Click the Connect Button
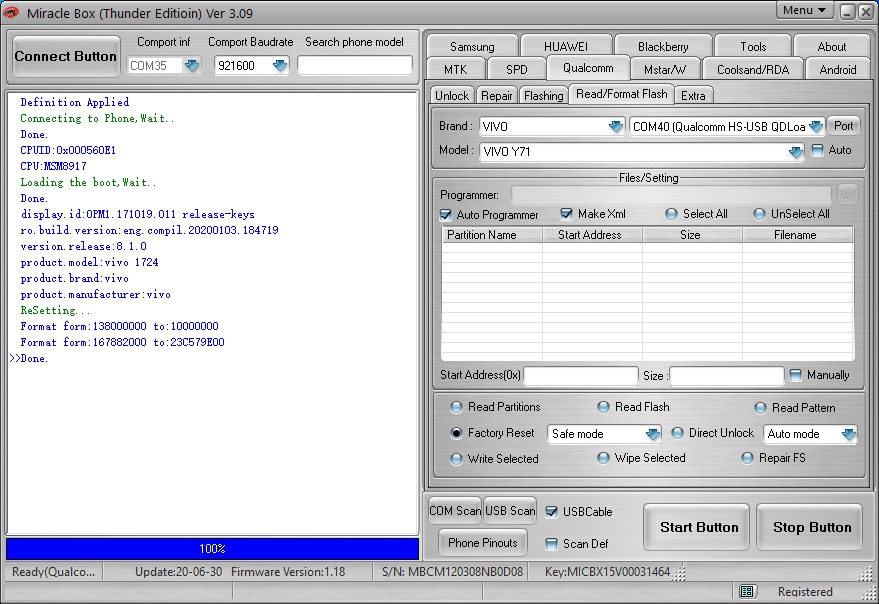The height and width of the screenshot is (604, 879). pos(66,56)
